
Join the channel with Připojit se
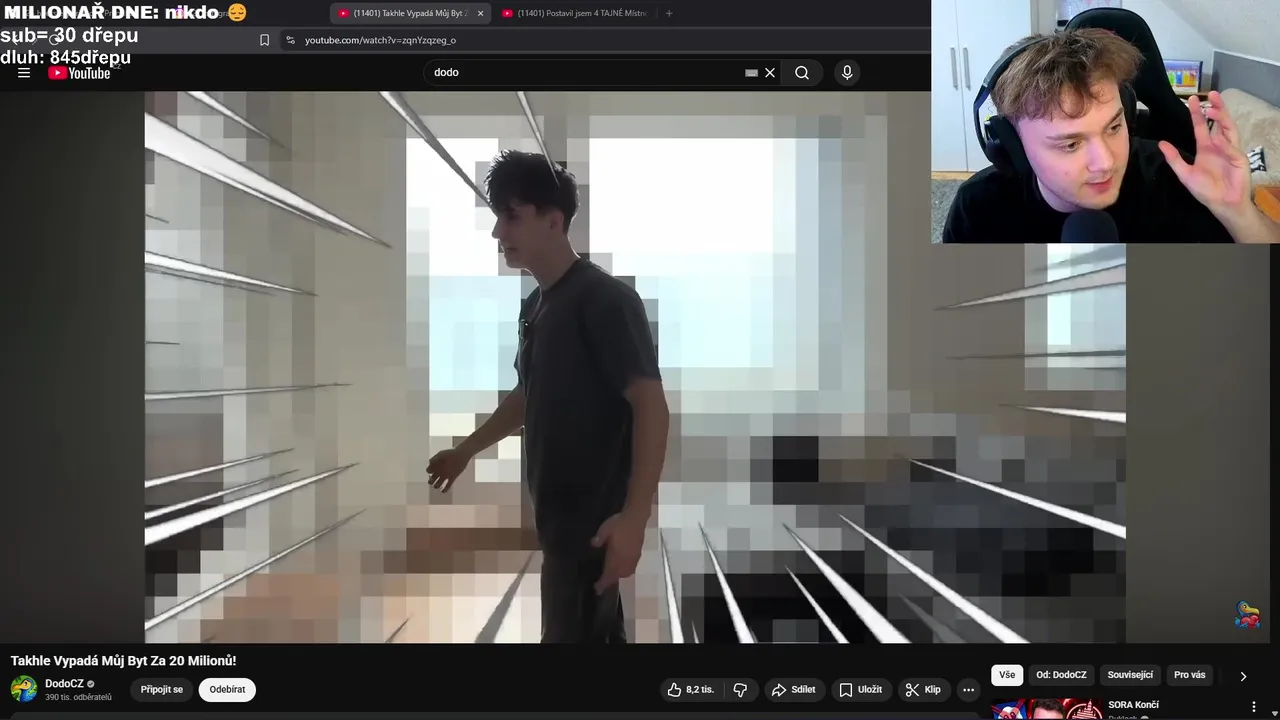click(162, 689)
